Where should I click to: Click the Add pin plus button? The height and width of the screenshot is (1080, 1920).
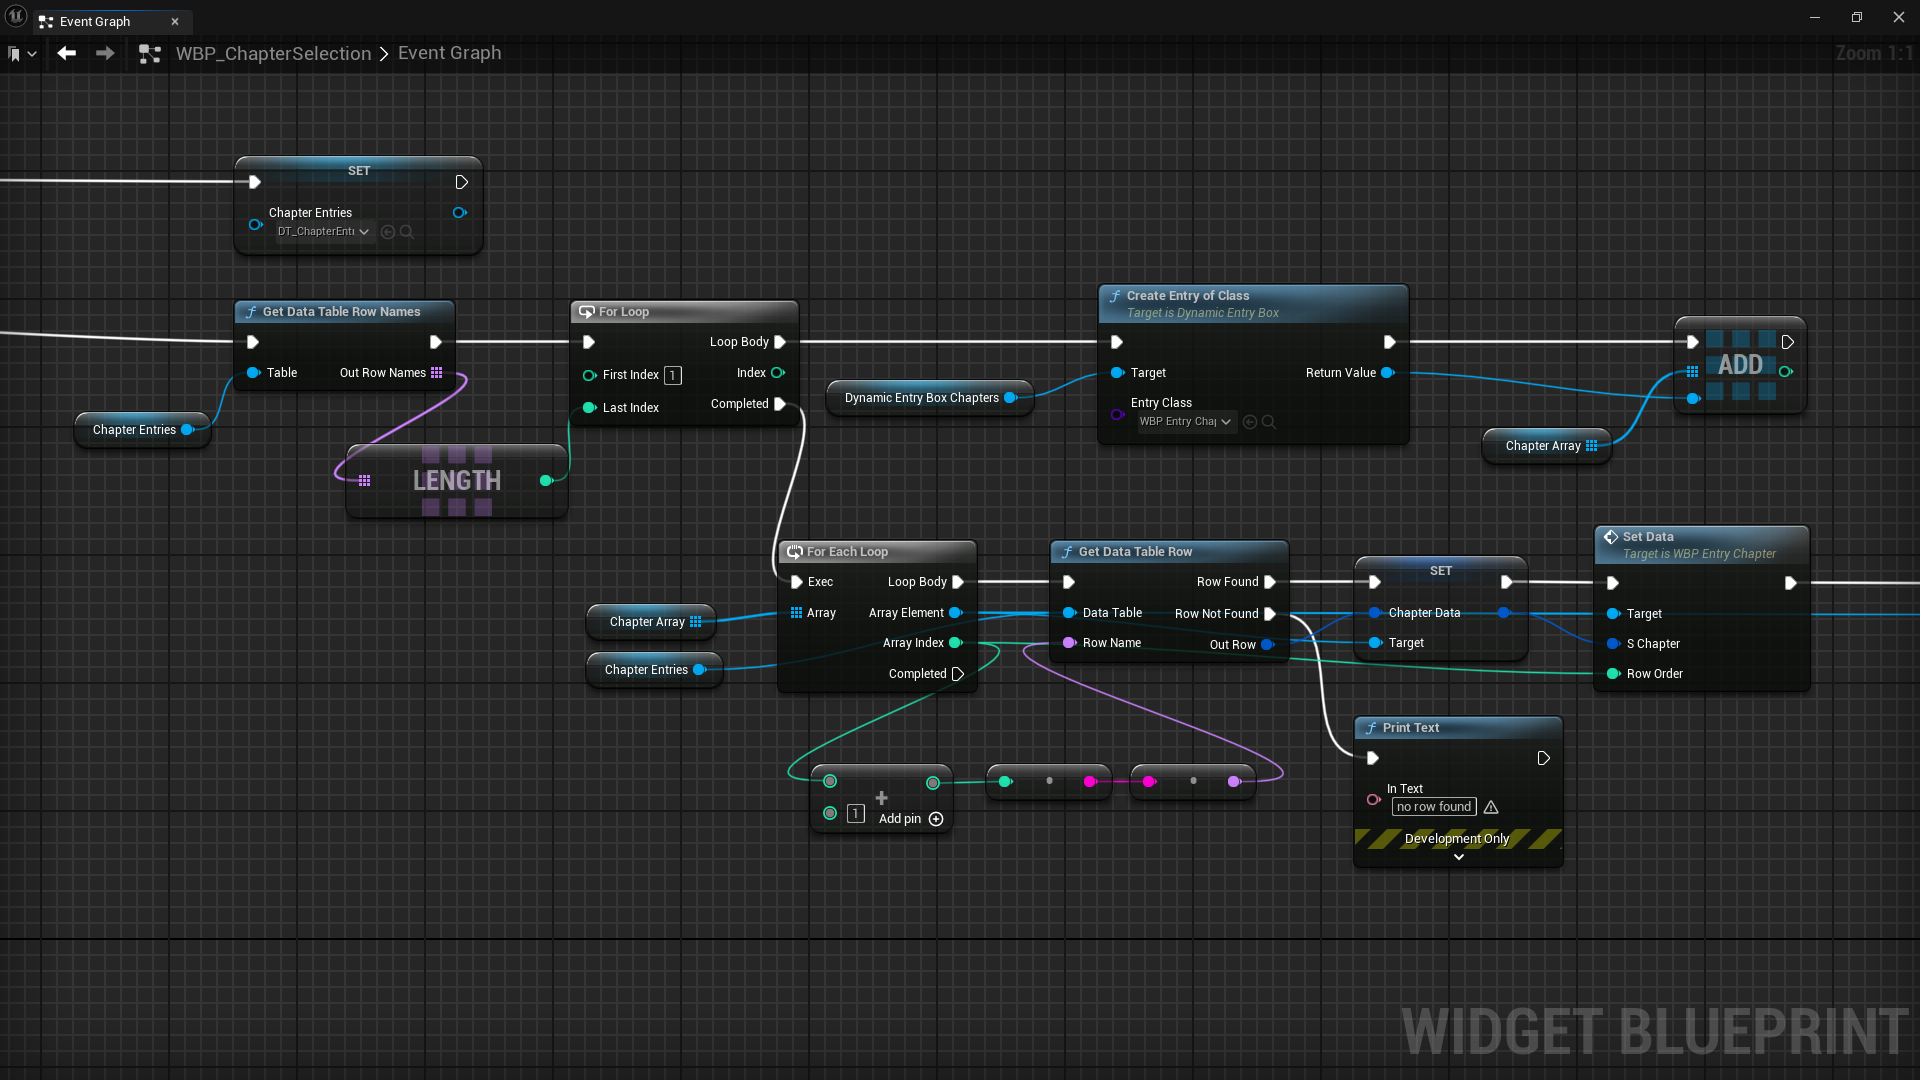(936, 819)
